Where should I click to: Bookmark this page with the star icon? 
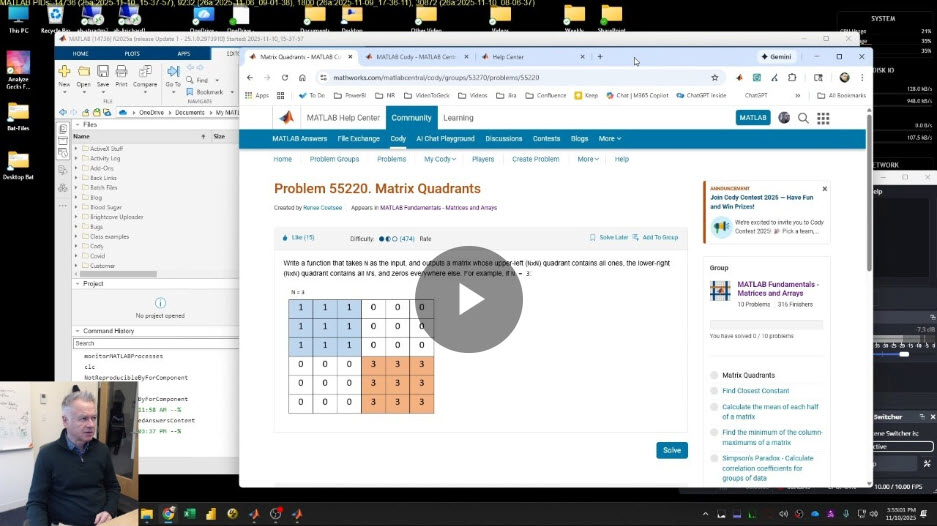pos(714,77)
